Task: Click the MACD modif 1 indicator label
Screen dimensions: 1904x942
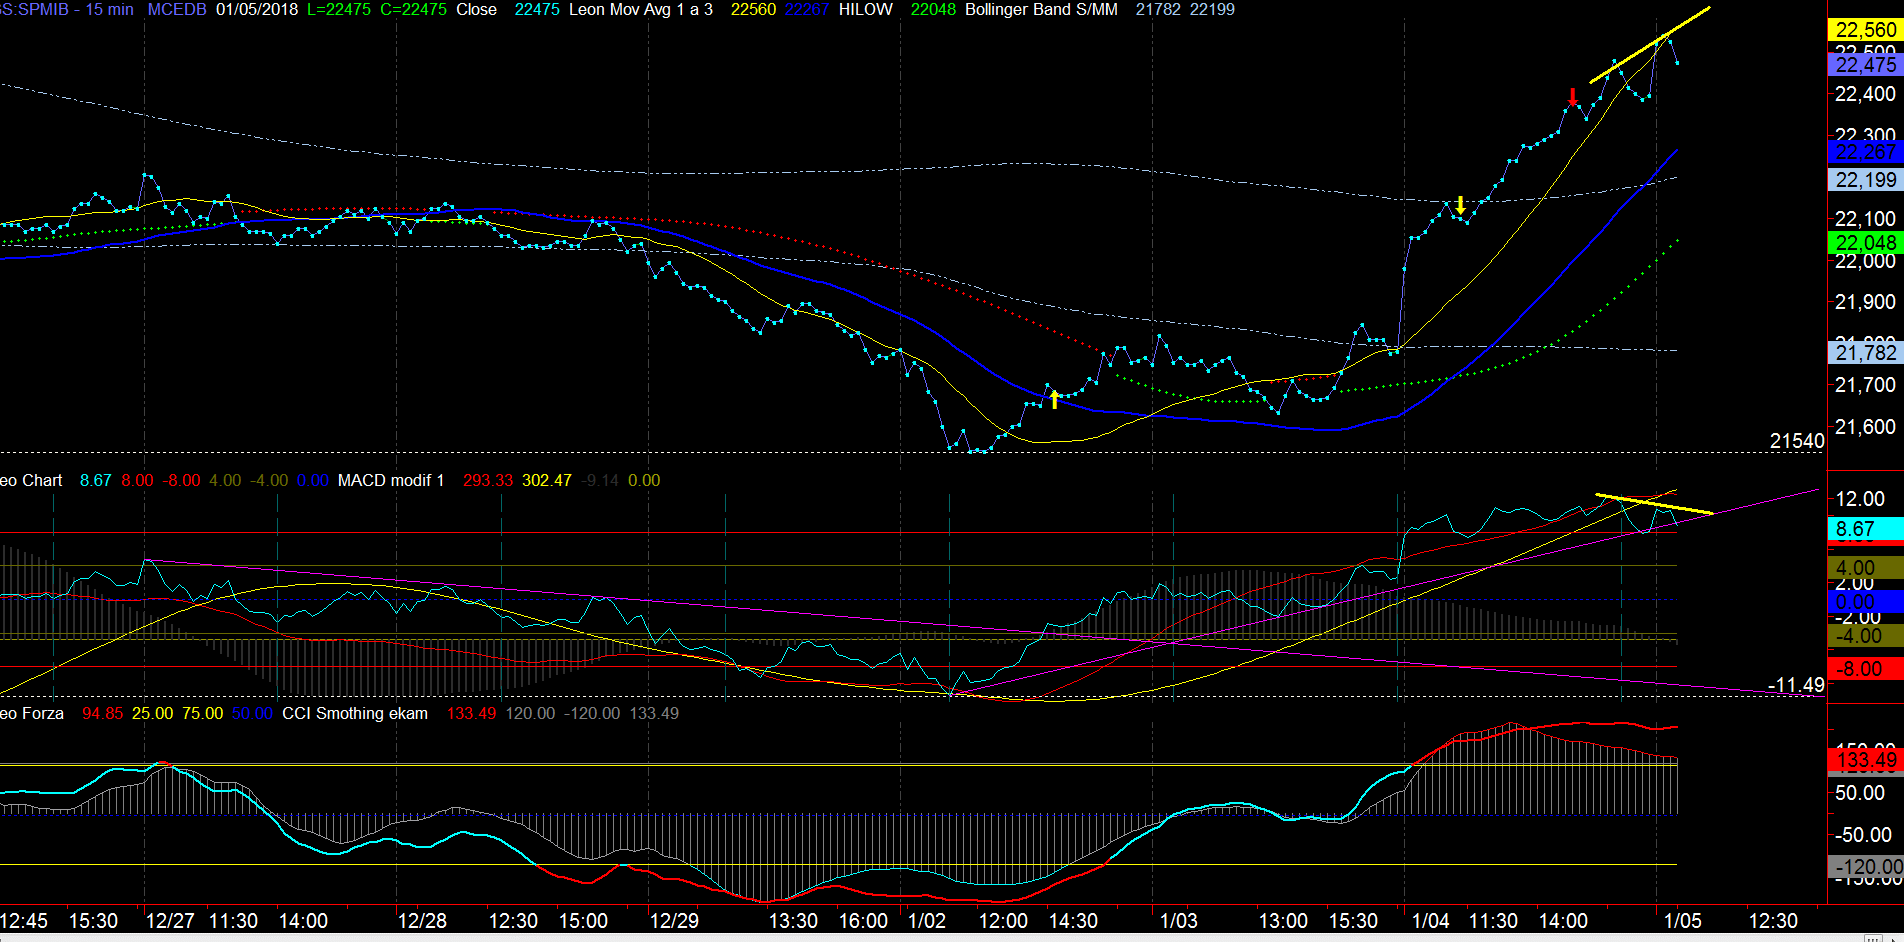Action: 391,481
